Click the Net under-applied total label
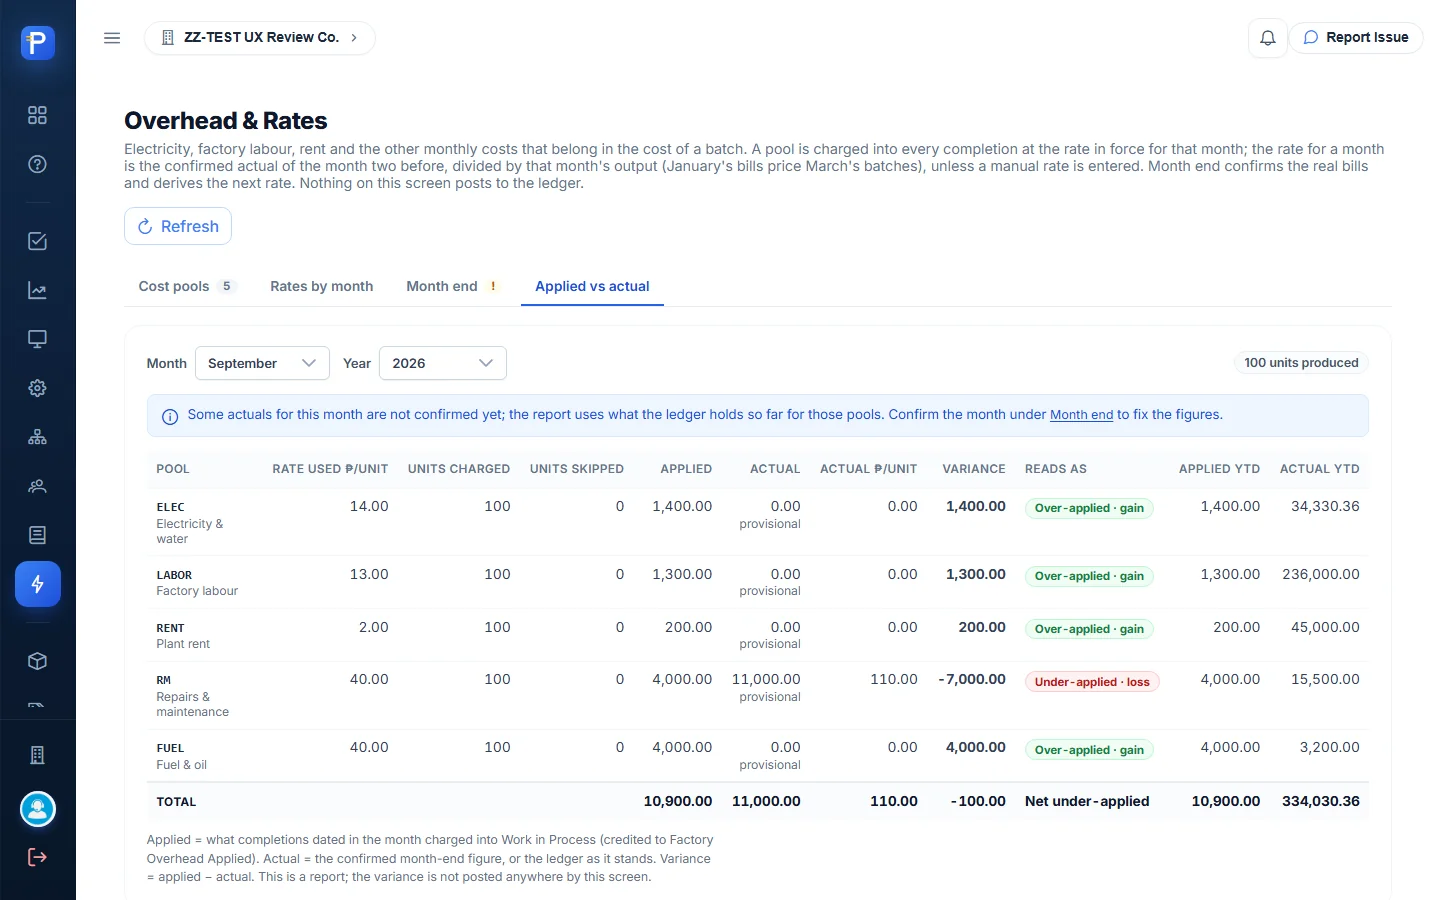1440x900 pixels. [x=1087, y=801]
